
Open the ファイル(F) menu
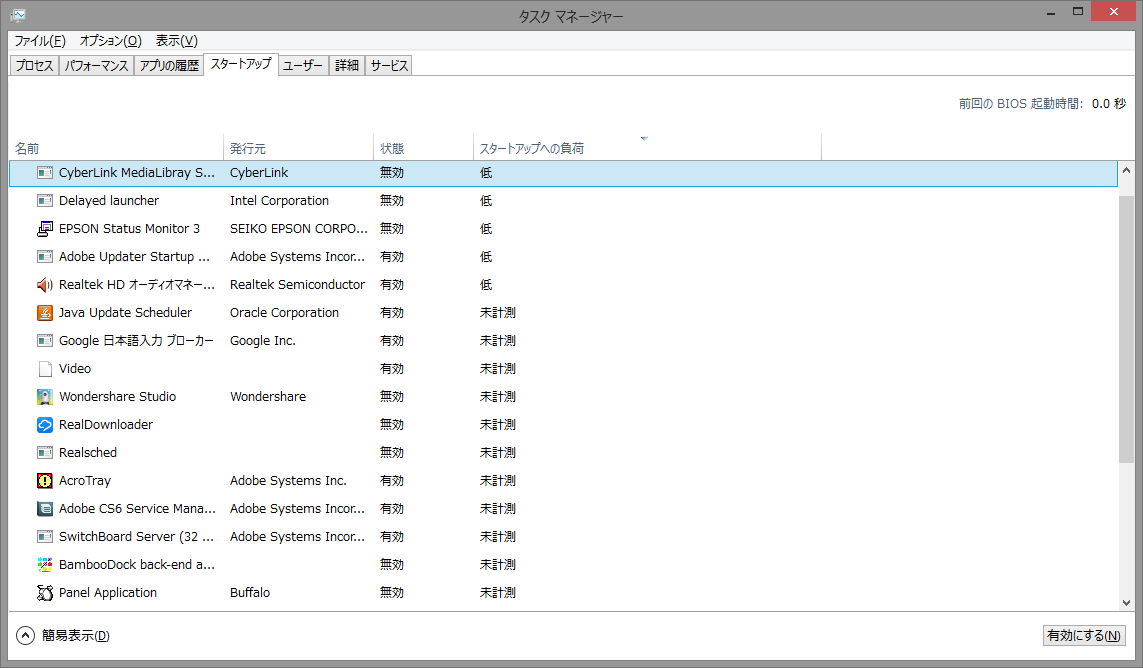(x=40, y=41)
